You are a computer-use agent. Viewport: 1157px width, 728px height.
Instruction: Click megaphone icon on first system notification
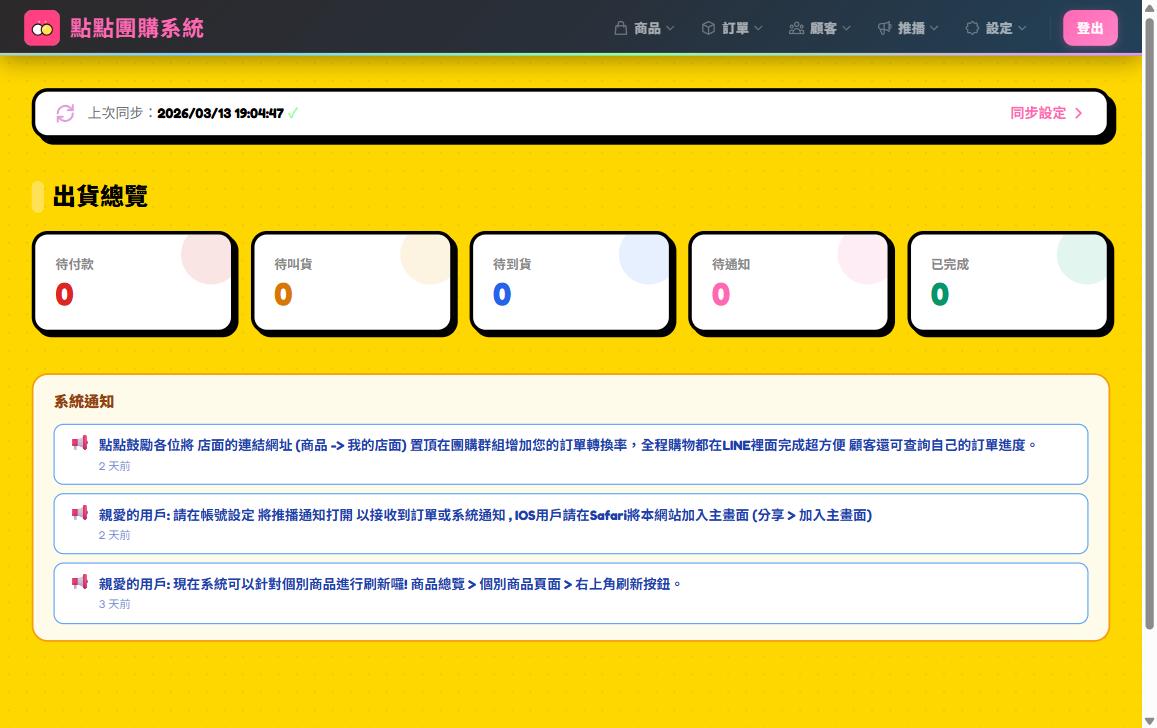[x=80, y=444]
